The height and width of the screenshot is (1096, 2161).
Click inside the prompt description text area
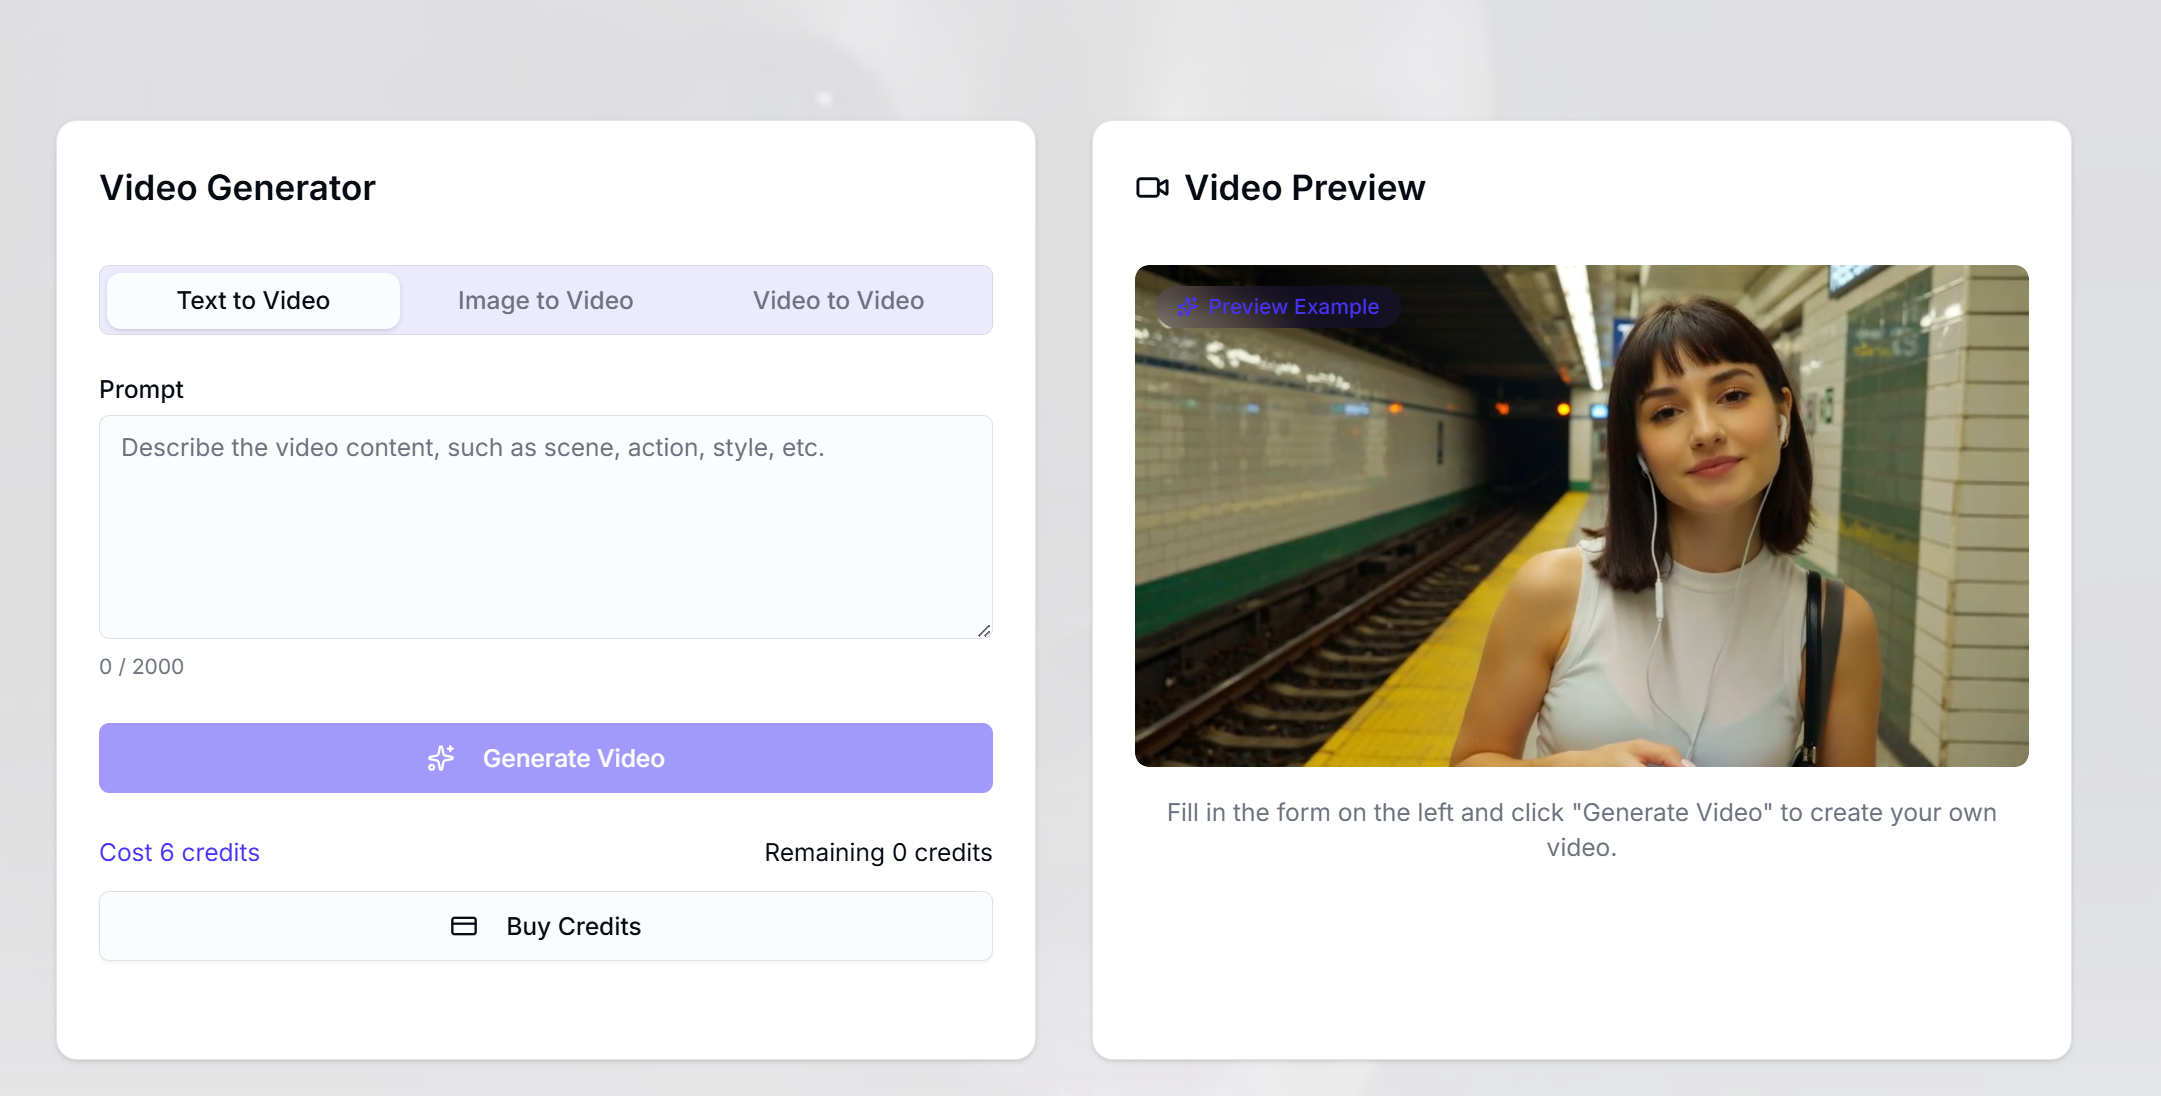tap(546, 520)
